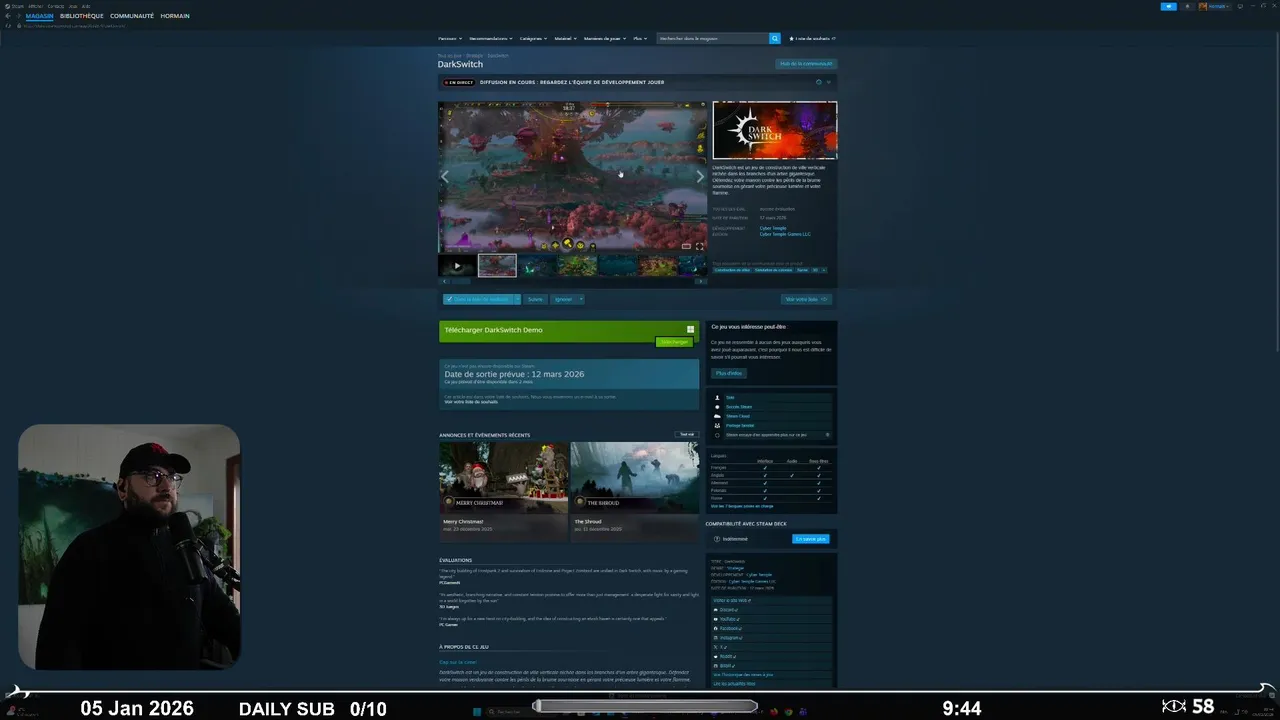The height and width of the screenshot is (720, 1280).
Task: Click the En savoir plus Steam Deck button
Action: pos(810,539)
